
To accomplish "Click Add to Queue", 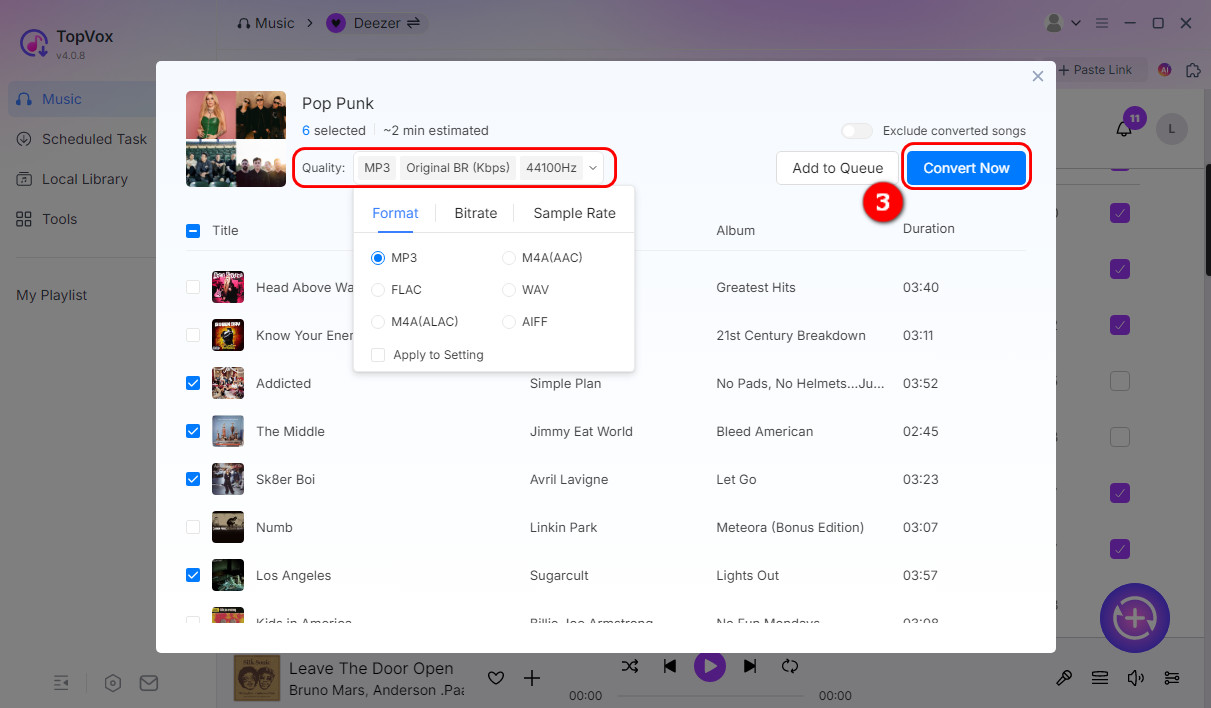I will (x=838, y=168).
